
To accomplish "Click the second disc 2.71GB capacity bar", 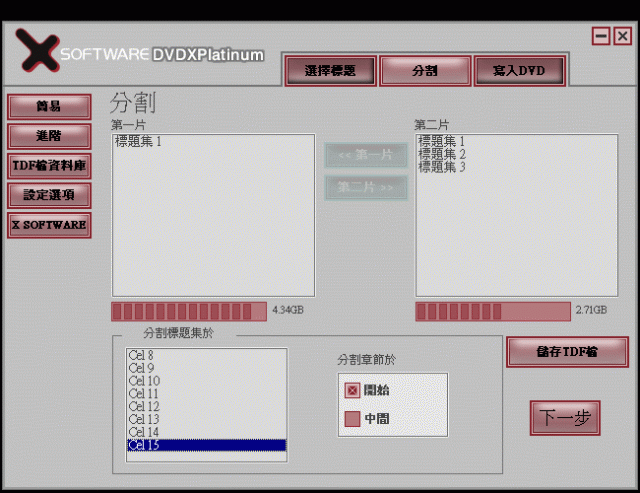I will tap(493, 312).
